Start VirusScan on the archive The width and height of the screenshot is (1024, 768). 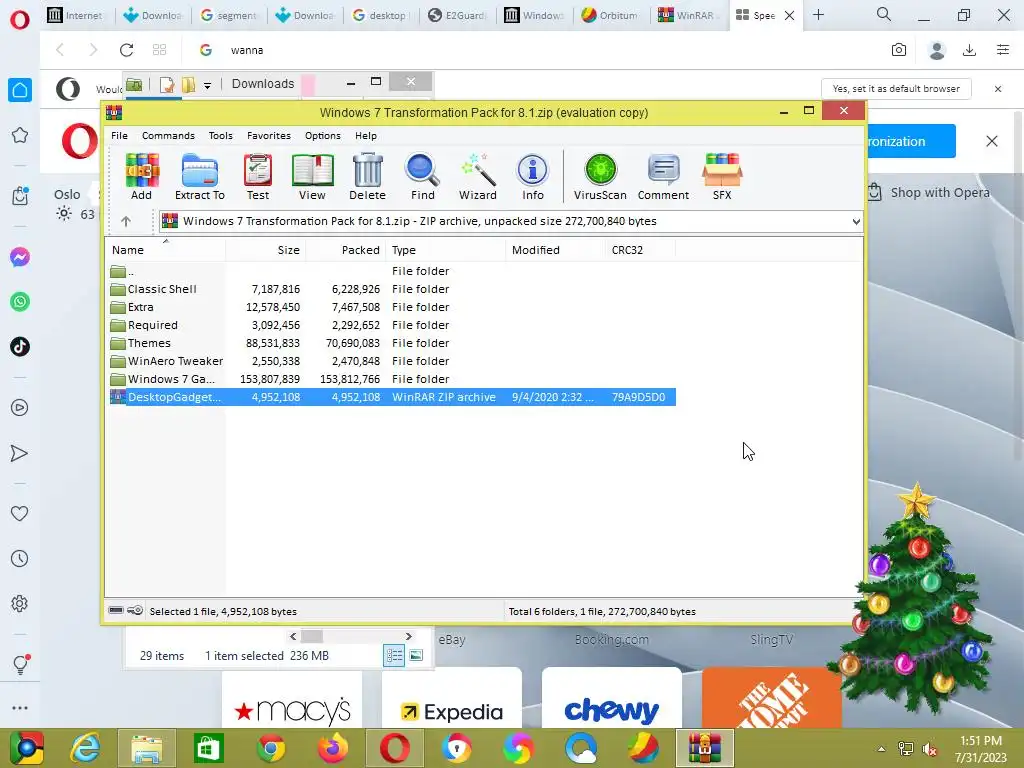pos(600,176)
